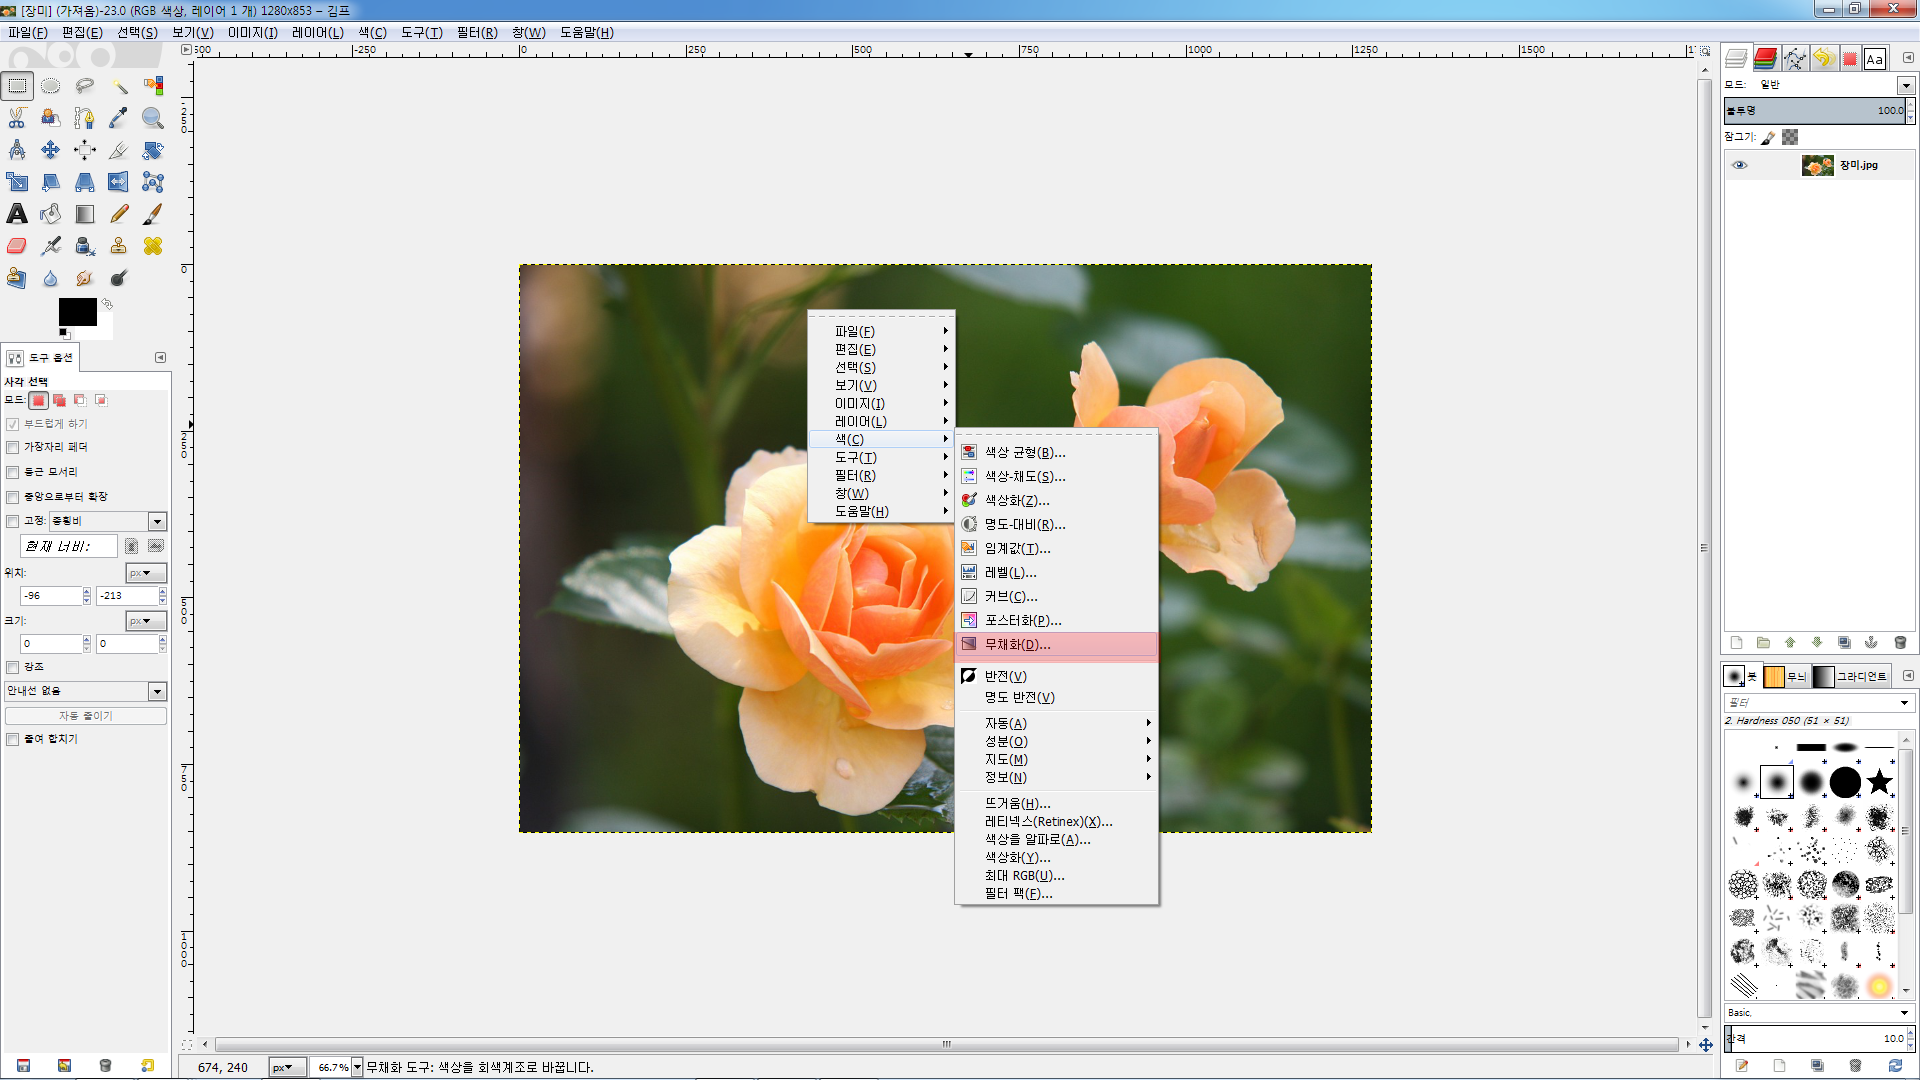Screen dimensions: 1920x1080
Task: Select the Ink tool
Action: click(85, 246)
